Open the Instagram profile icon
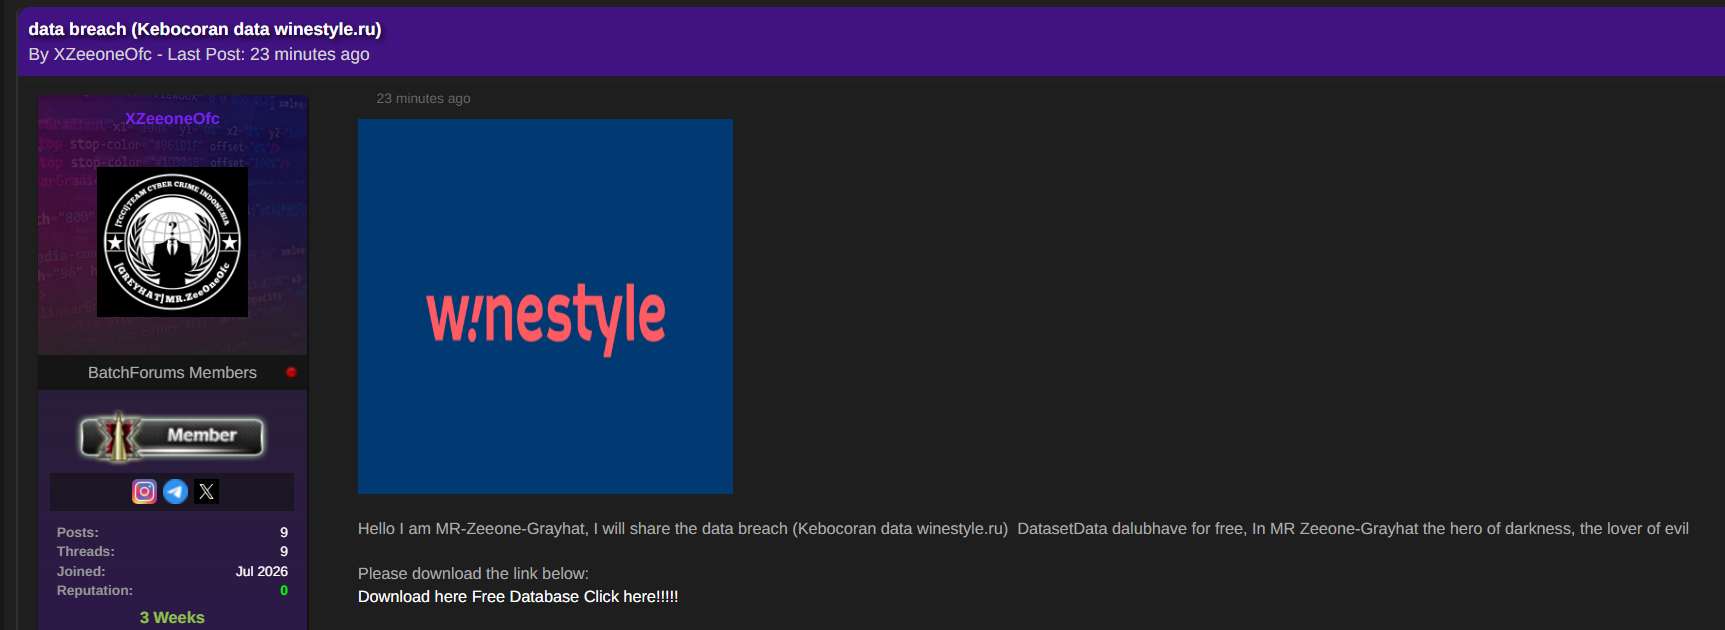Screen dimensions: 1725x630 point(144,491)
